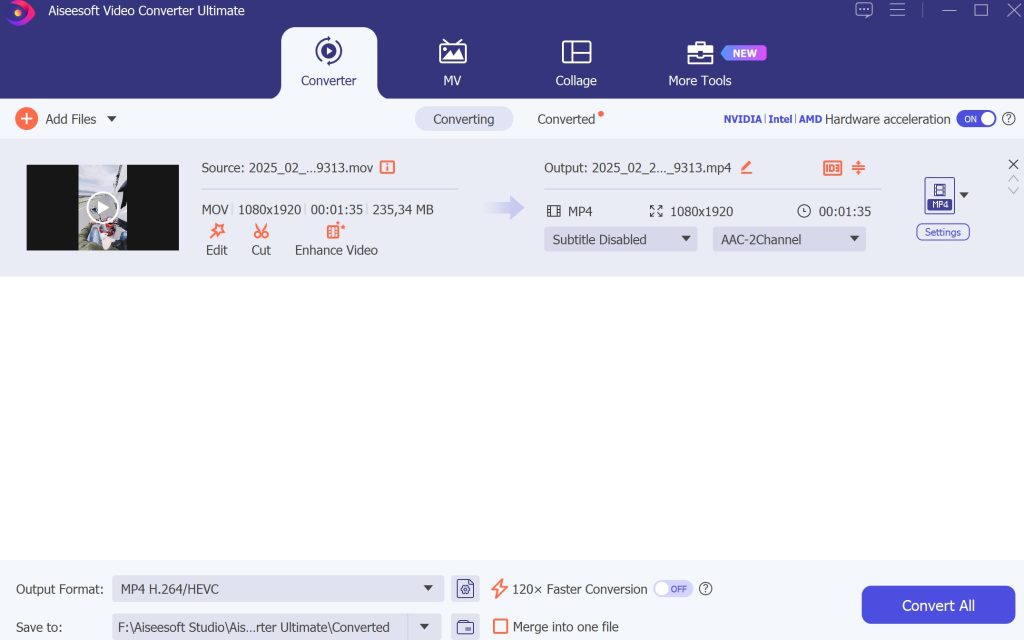Open the Subtitle Disabled dropdown

(x=620, y=239)
